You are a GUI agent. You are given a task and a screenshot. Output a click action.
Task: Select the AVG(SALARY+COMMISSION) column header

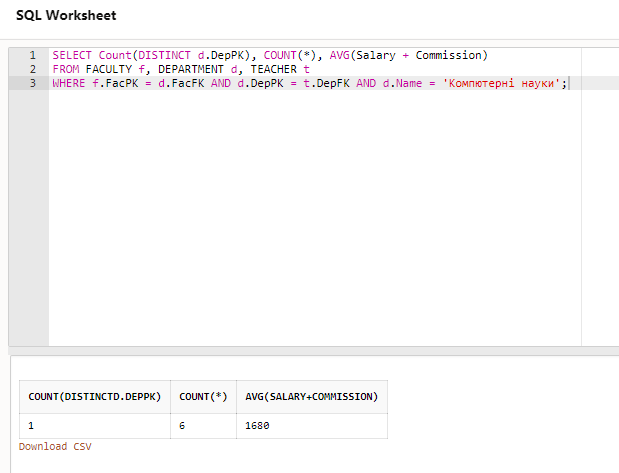click(311, 397)
